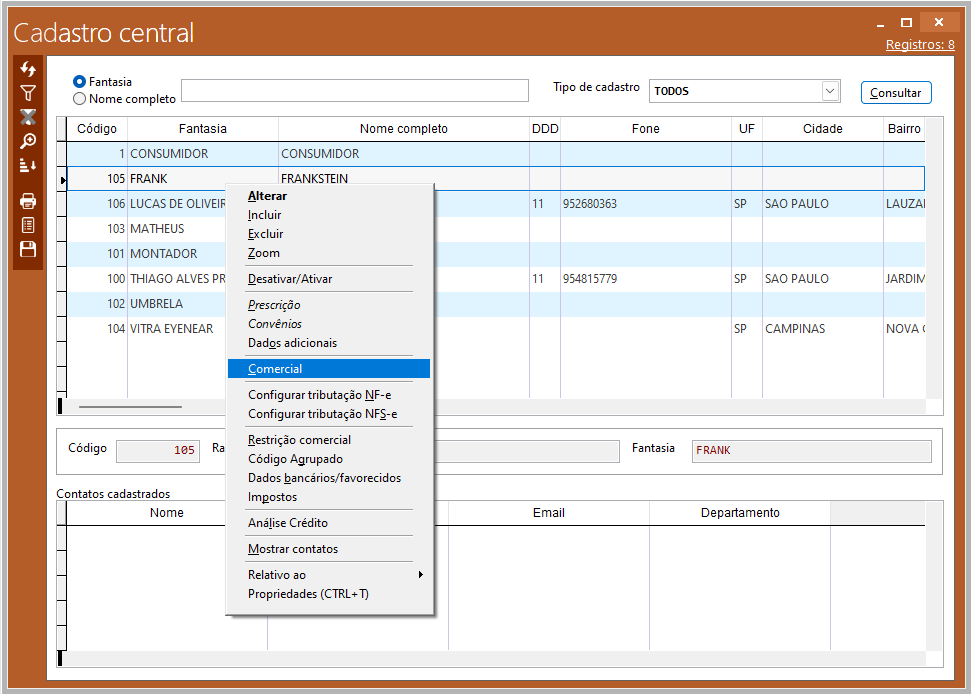Choose Comercial in the context menu
The image size is (971, 694).
pos(275,369)
